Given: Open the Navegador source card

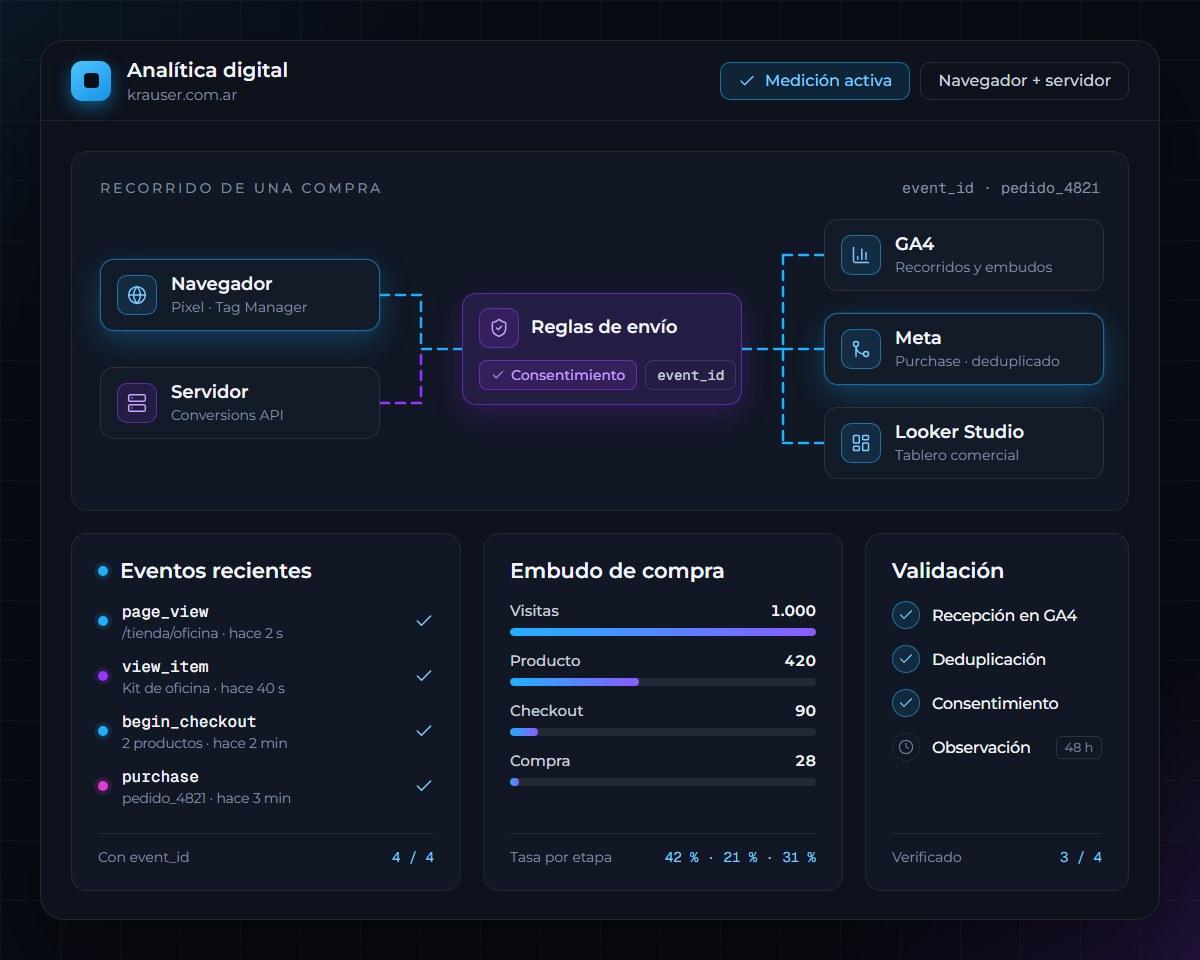Looking at the screenshot, I should tap(240, 295).
